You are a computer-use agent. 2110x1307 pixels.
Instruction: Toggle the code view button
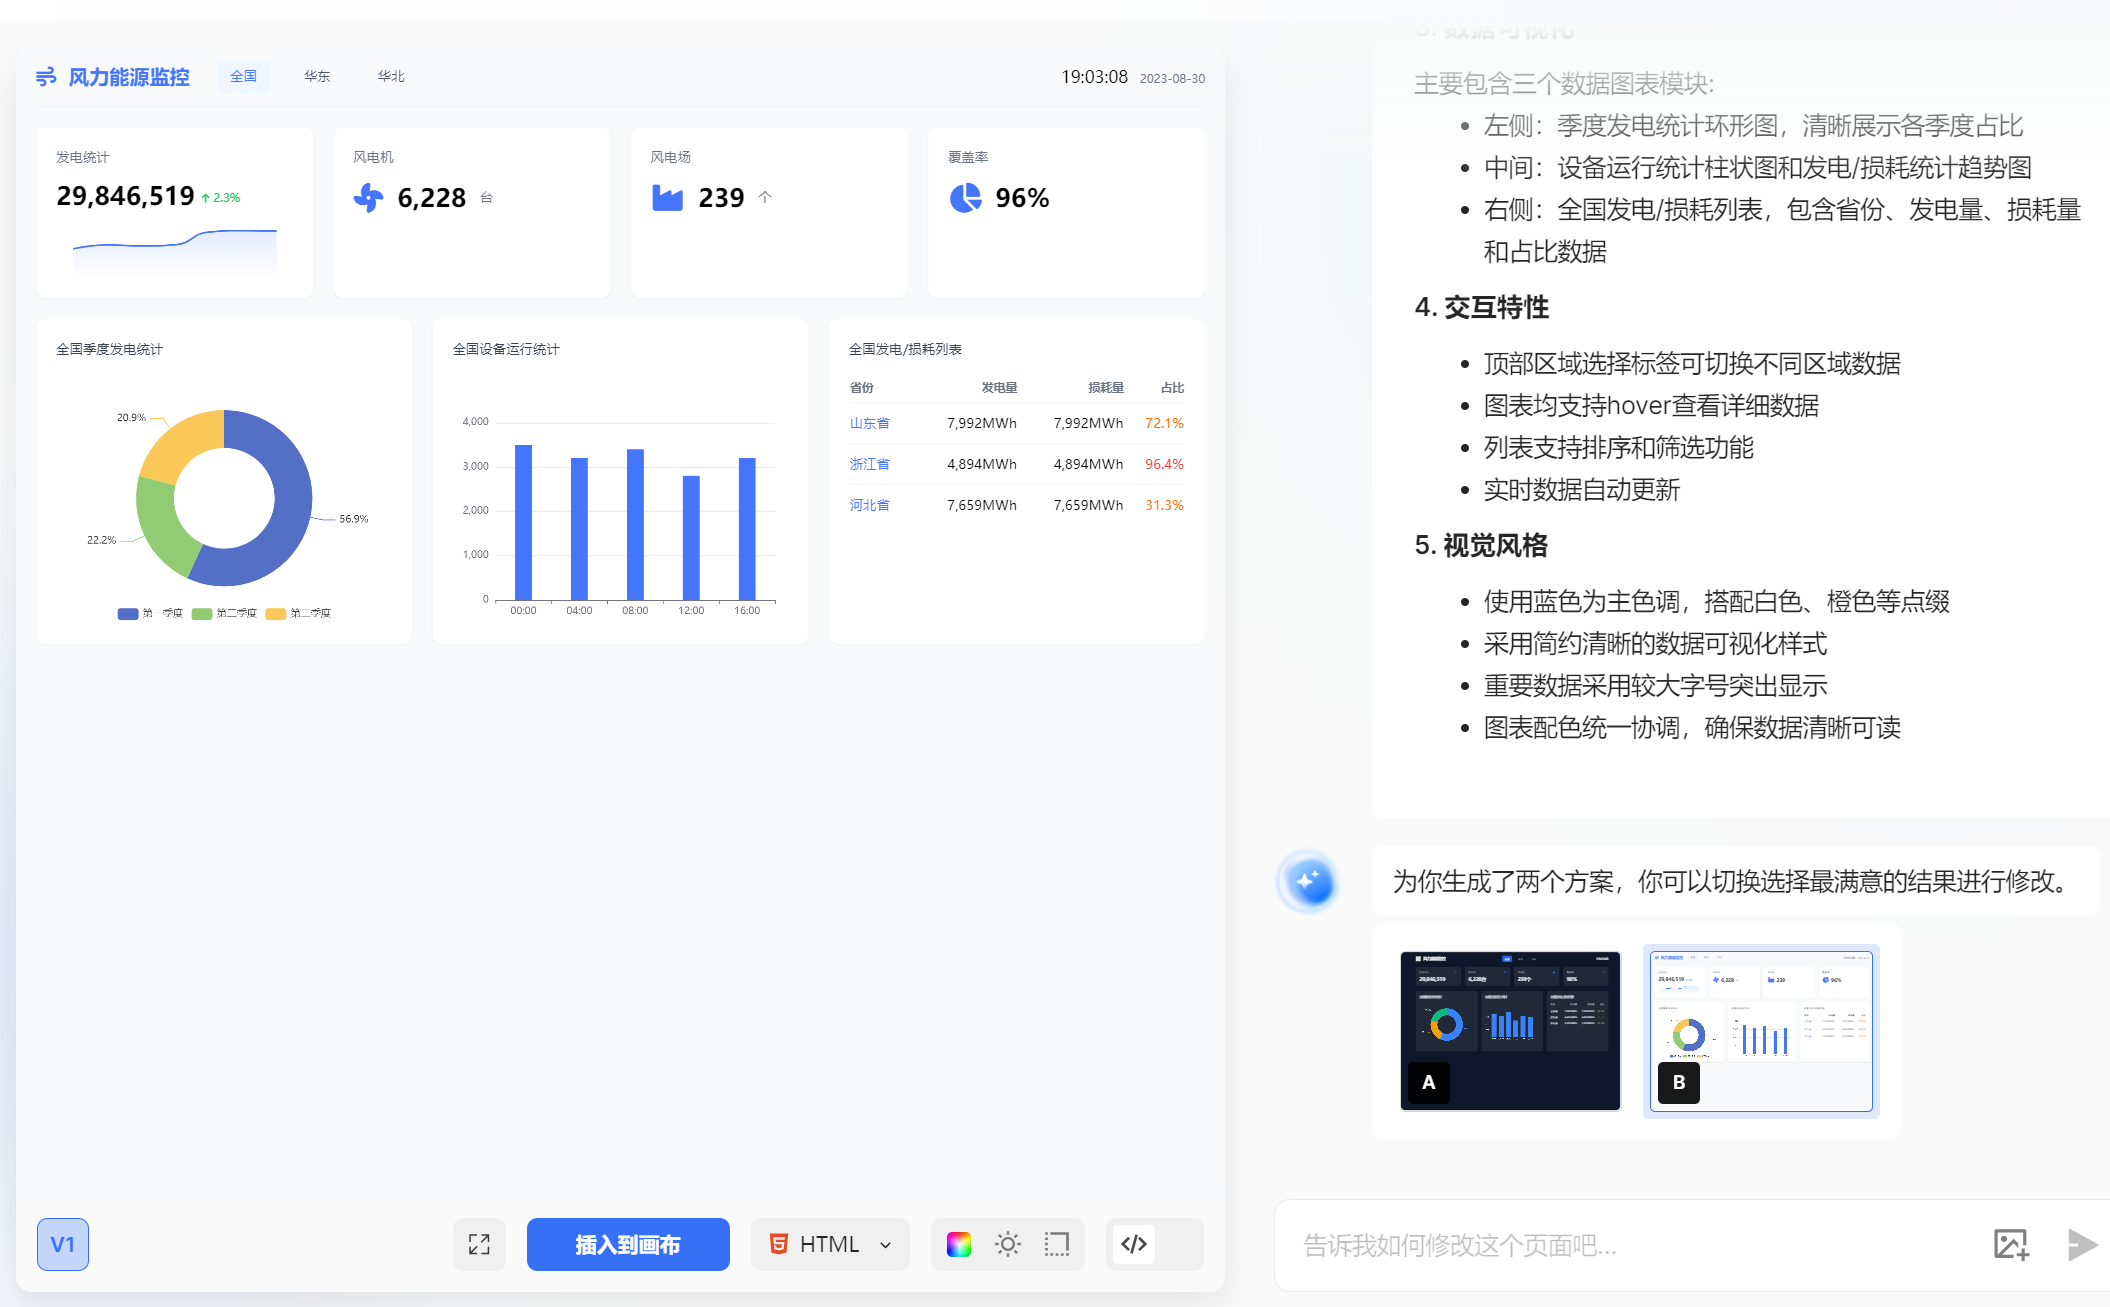pyautogui.click(x=1134, y=1244)
